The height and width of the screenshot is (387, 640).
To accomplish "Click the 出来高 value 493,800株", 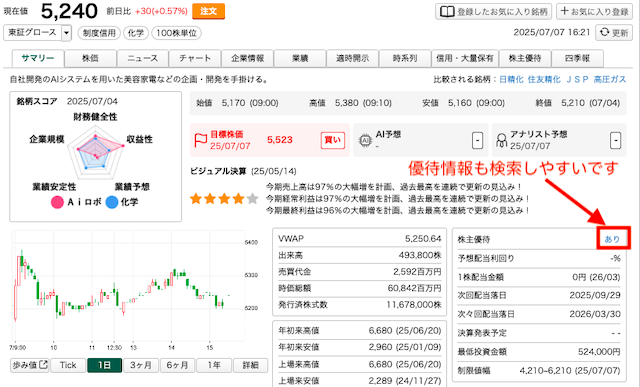I will coord(420,256).
